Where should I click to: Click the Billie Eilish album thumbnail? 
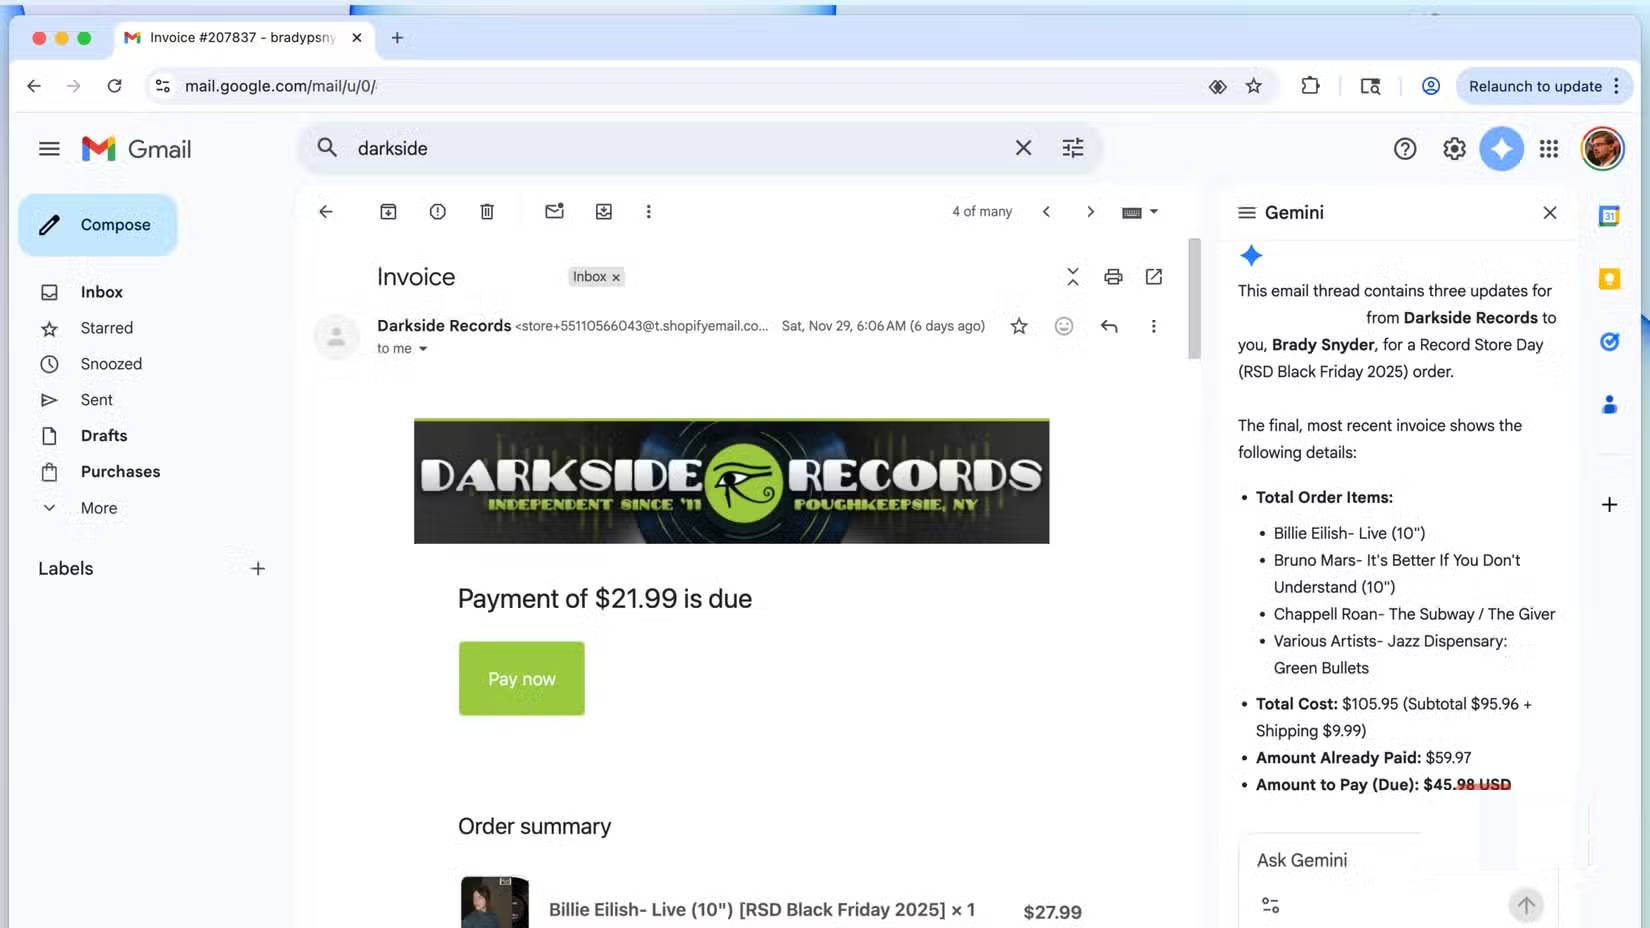click(494, 902)
